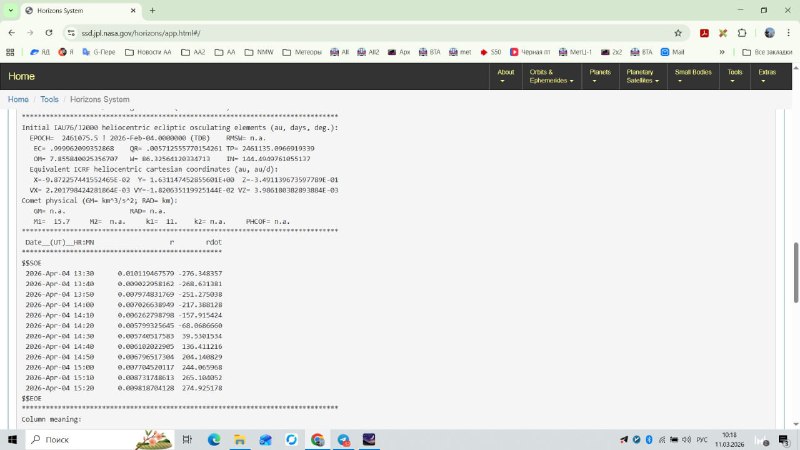800x450 pixels.
Task: Open the ЯД bookmark
Action: tap(40, 52)
